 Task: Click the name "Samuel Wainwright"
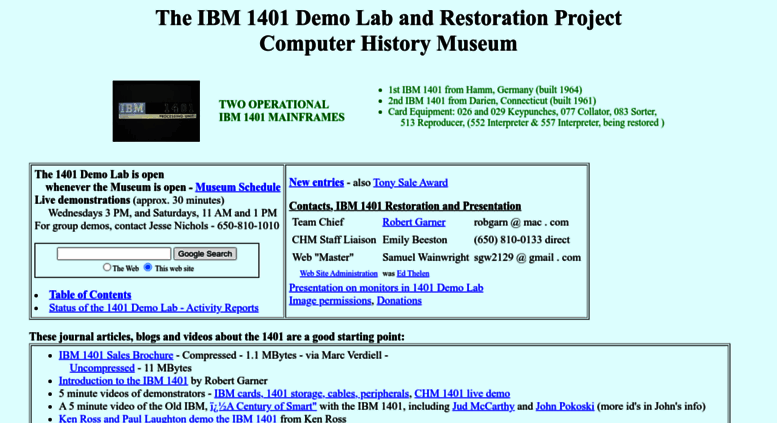coord(426,258)
